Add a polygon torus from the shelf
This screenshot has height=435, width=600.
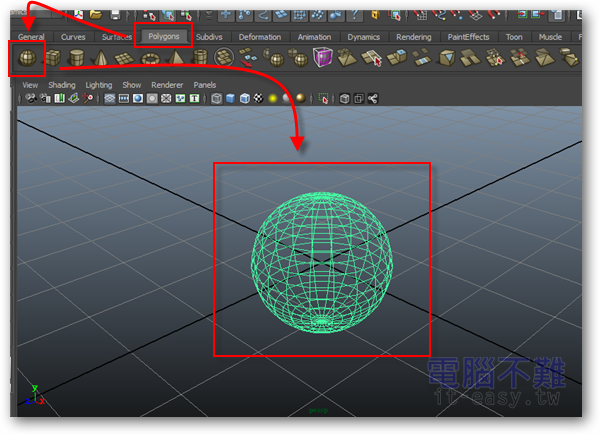click(151, 58)
